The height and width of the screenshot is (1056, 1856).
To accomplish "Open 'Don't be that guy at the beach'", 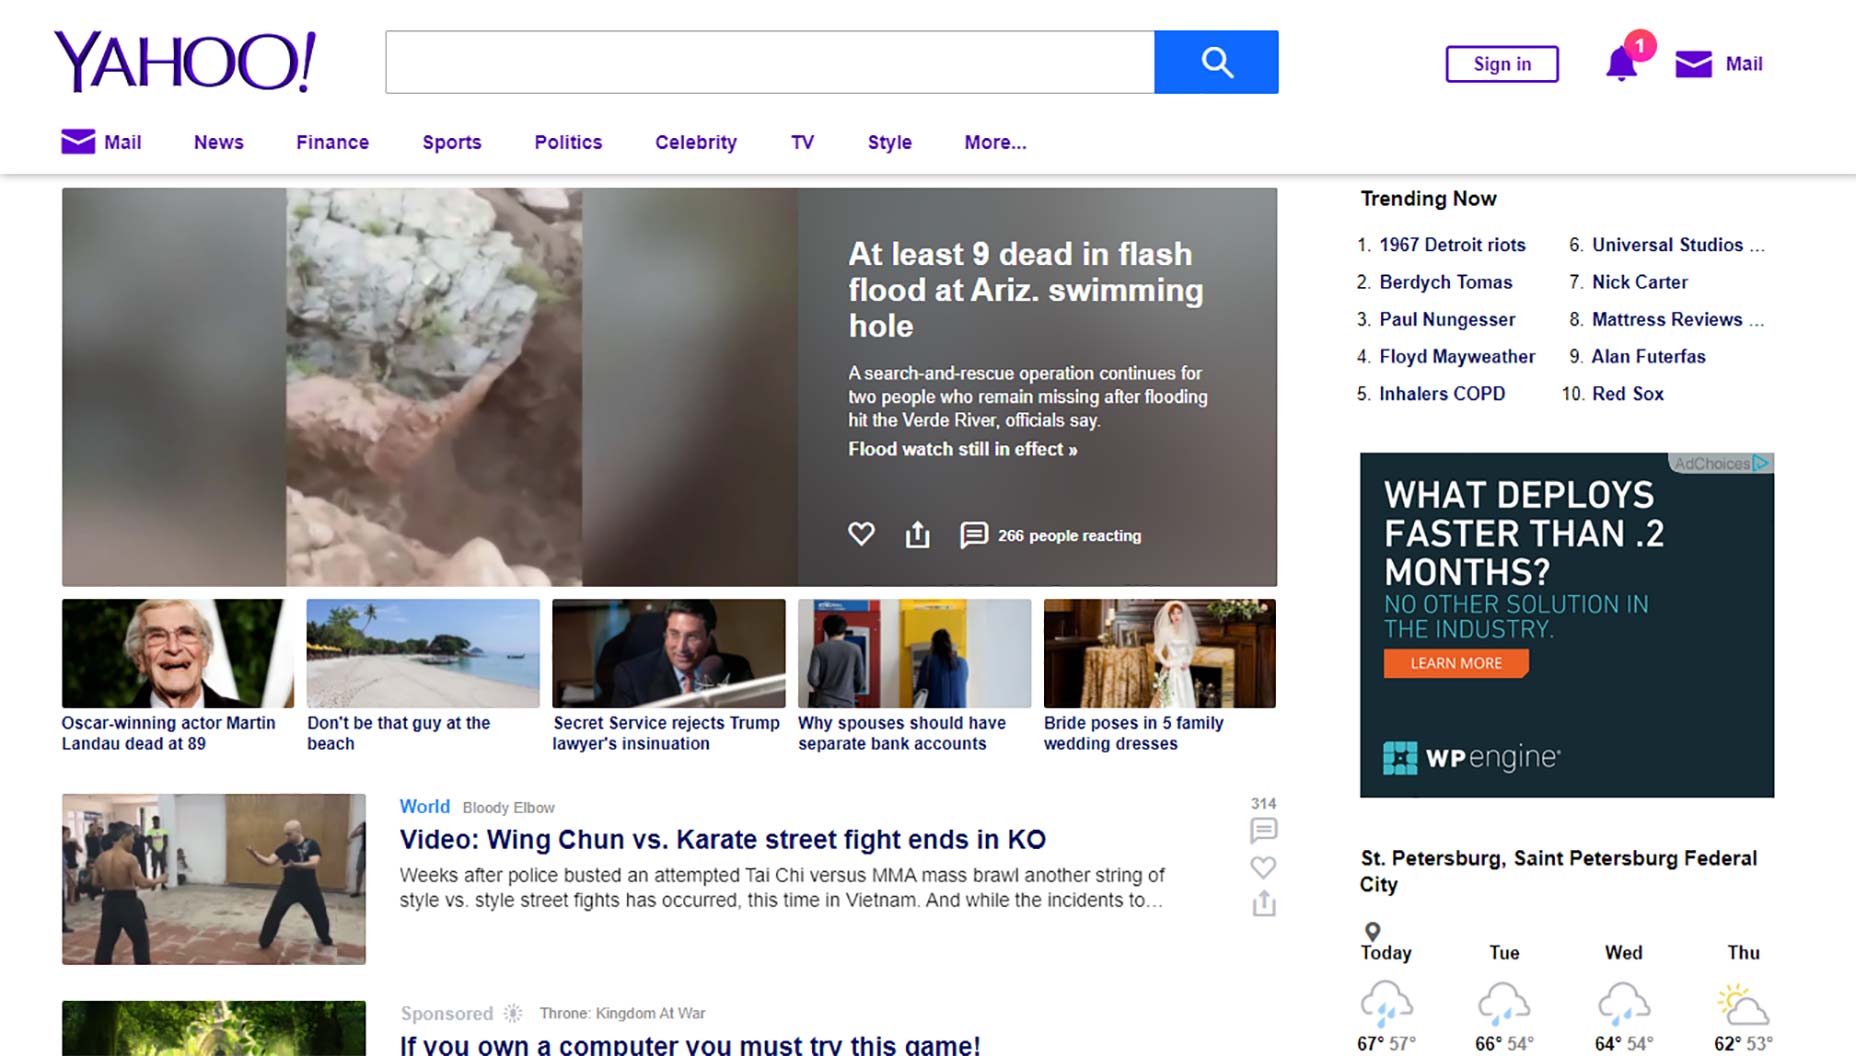I will click(x=399, y=733).
